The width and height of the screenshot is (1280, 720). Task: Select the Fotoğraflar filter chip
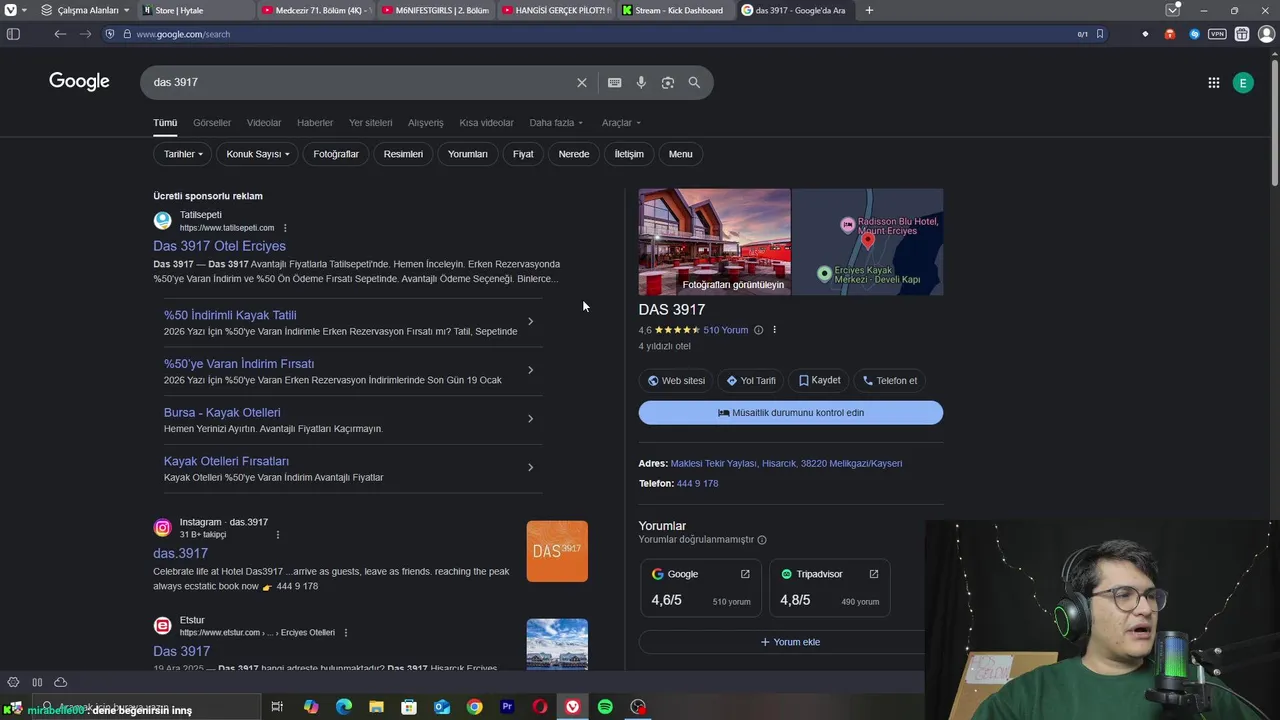tap(336, 154)
